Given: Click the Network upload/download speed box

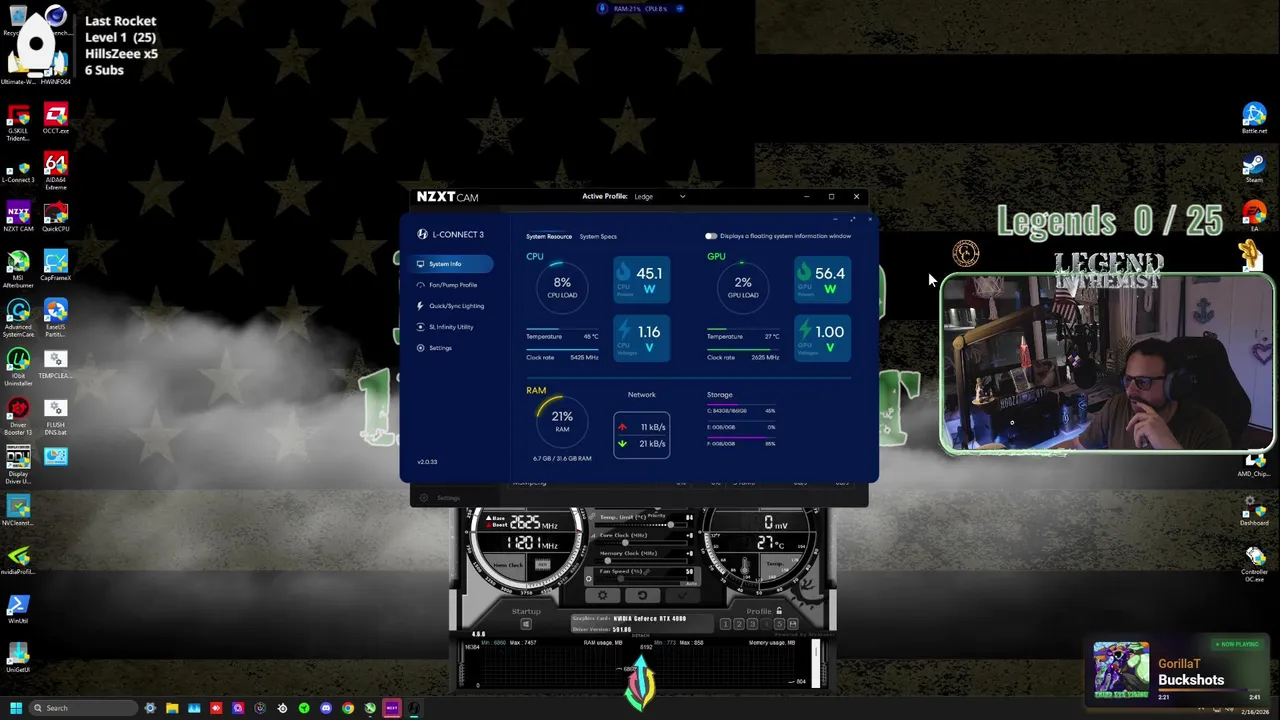Looking at the screenshot, I should 641,435.
